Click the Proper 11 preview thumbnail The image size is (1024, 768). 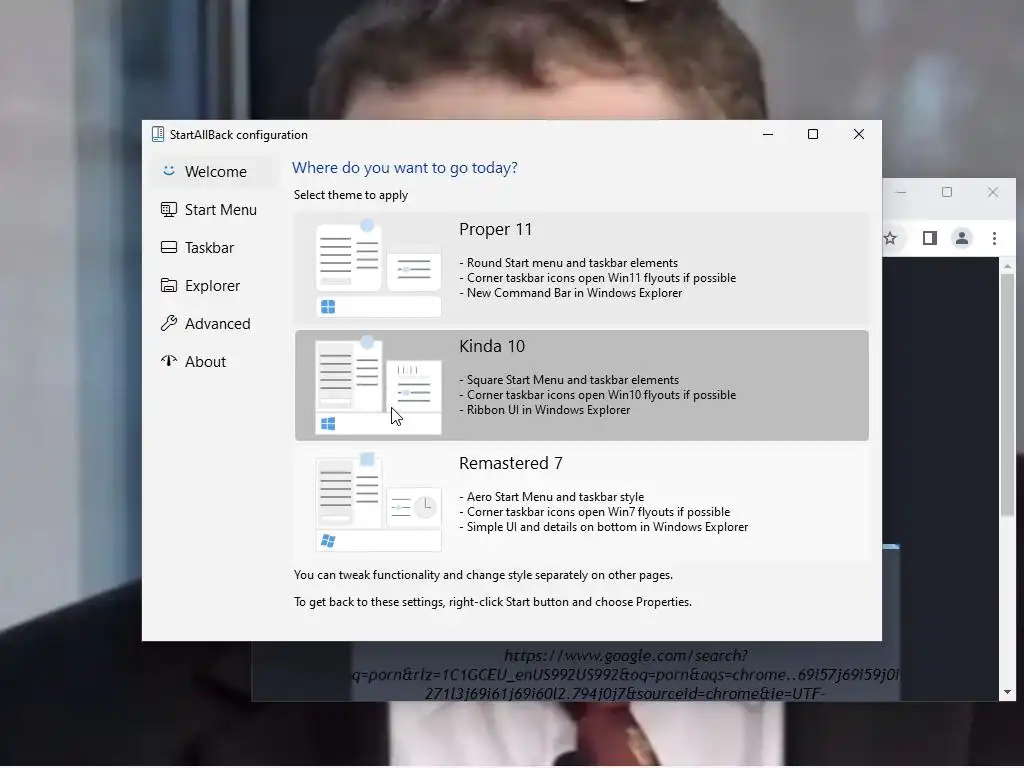tap(378, 268)
